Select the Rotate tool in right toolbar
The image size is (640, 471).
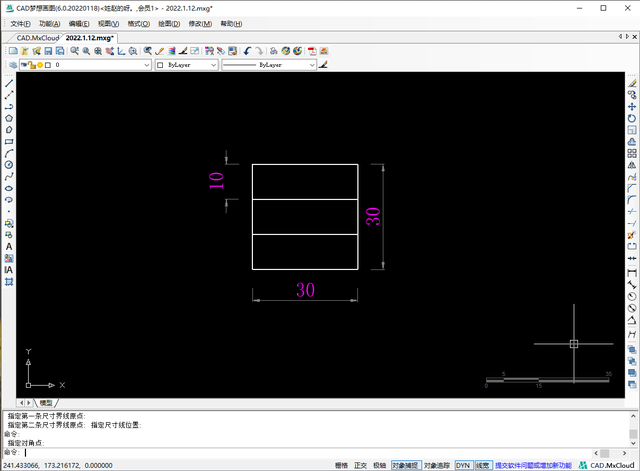point(632,118)
